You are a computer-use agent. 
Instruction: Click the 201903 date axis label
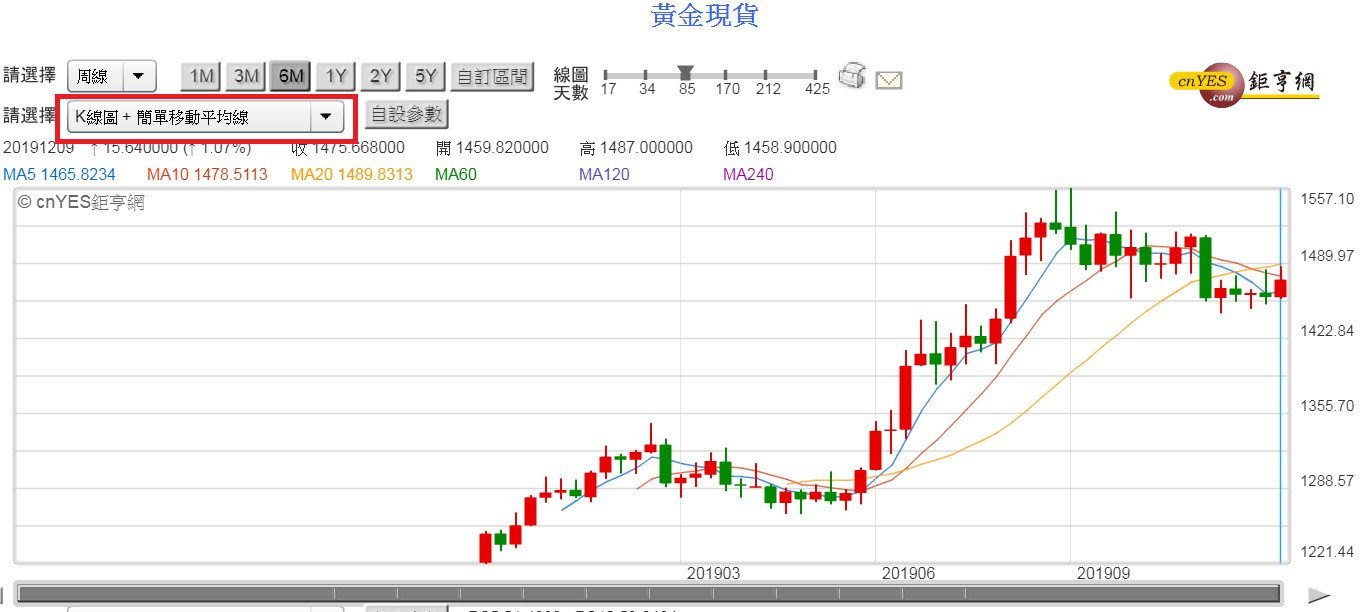[x=713, y=573]
